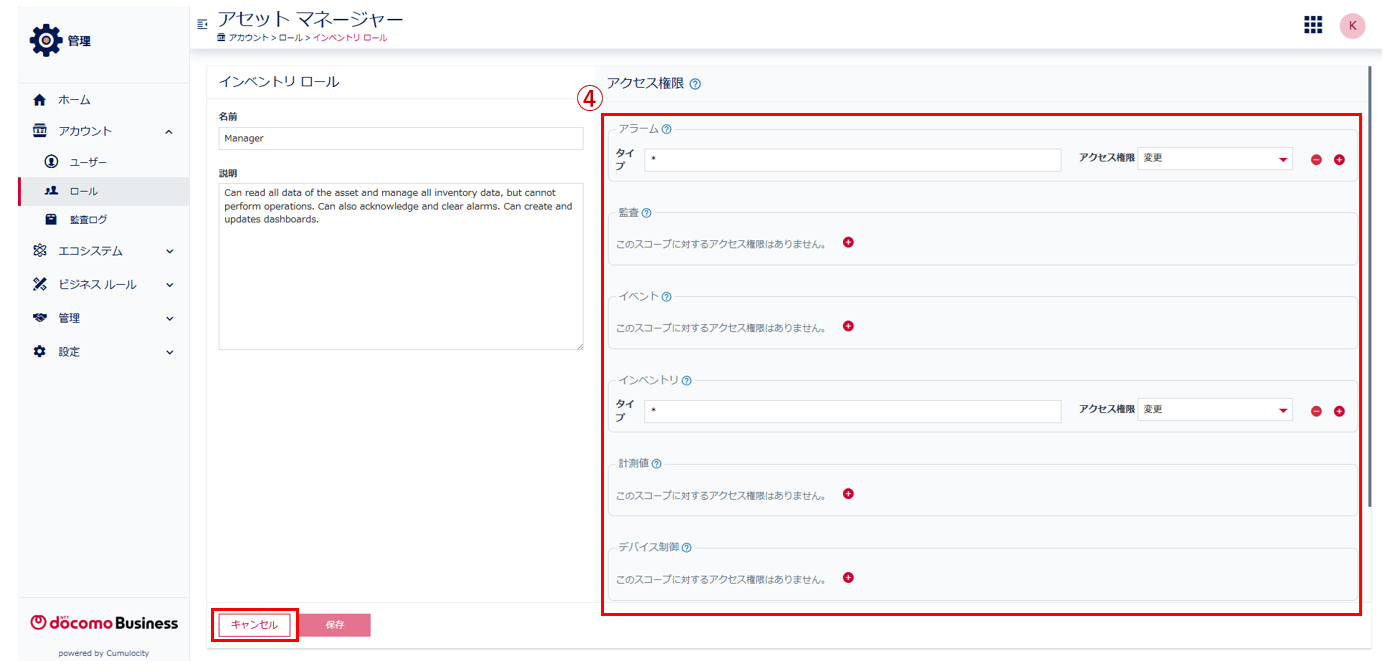Remove the インベントリ permission with minus icon
The image size is (1388, 671).
coord(1316,411)
